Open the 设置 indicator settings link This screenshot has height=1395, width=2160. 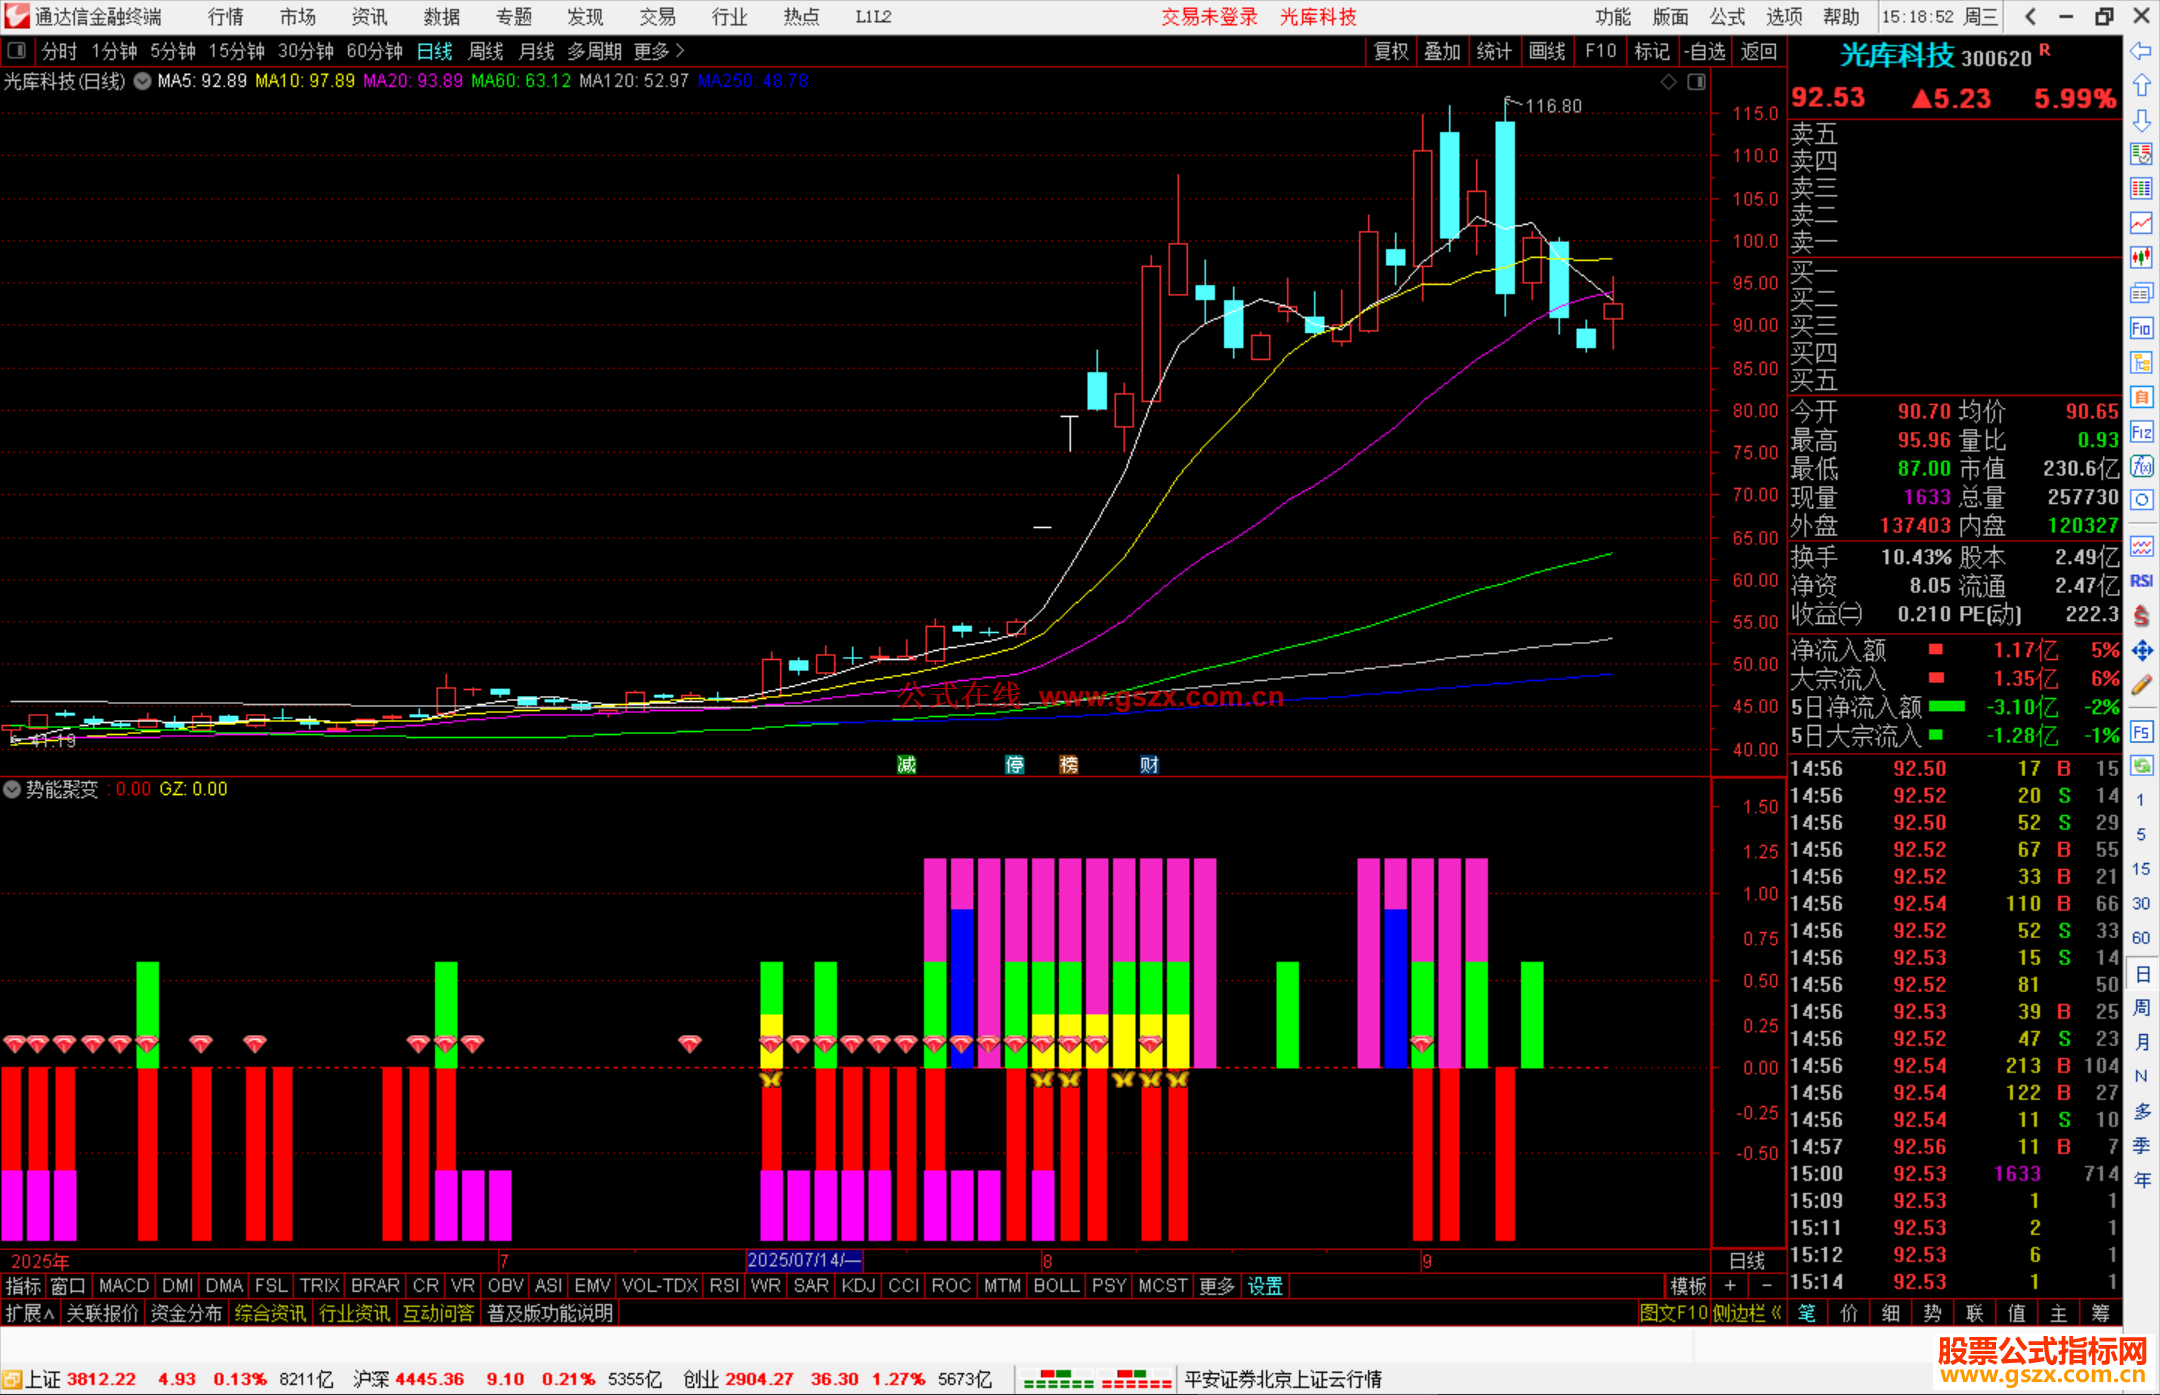pos(1265,1286)
